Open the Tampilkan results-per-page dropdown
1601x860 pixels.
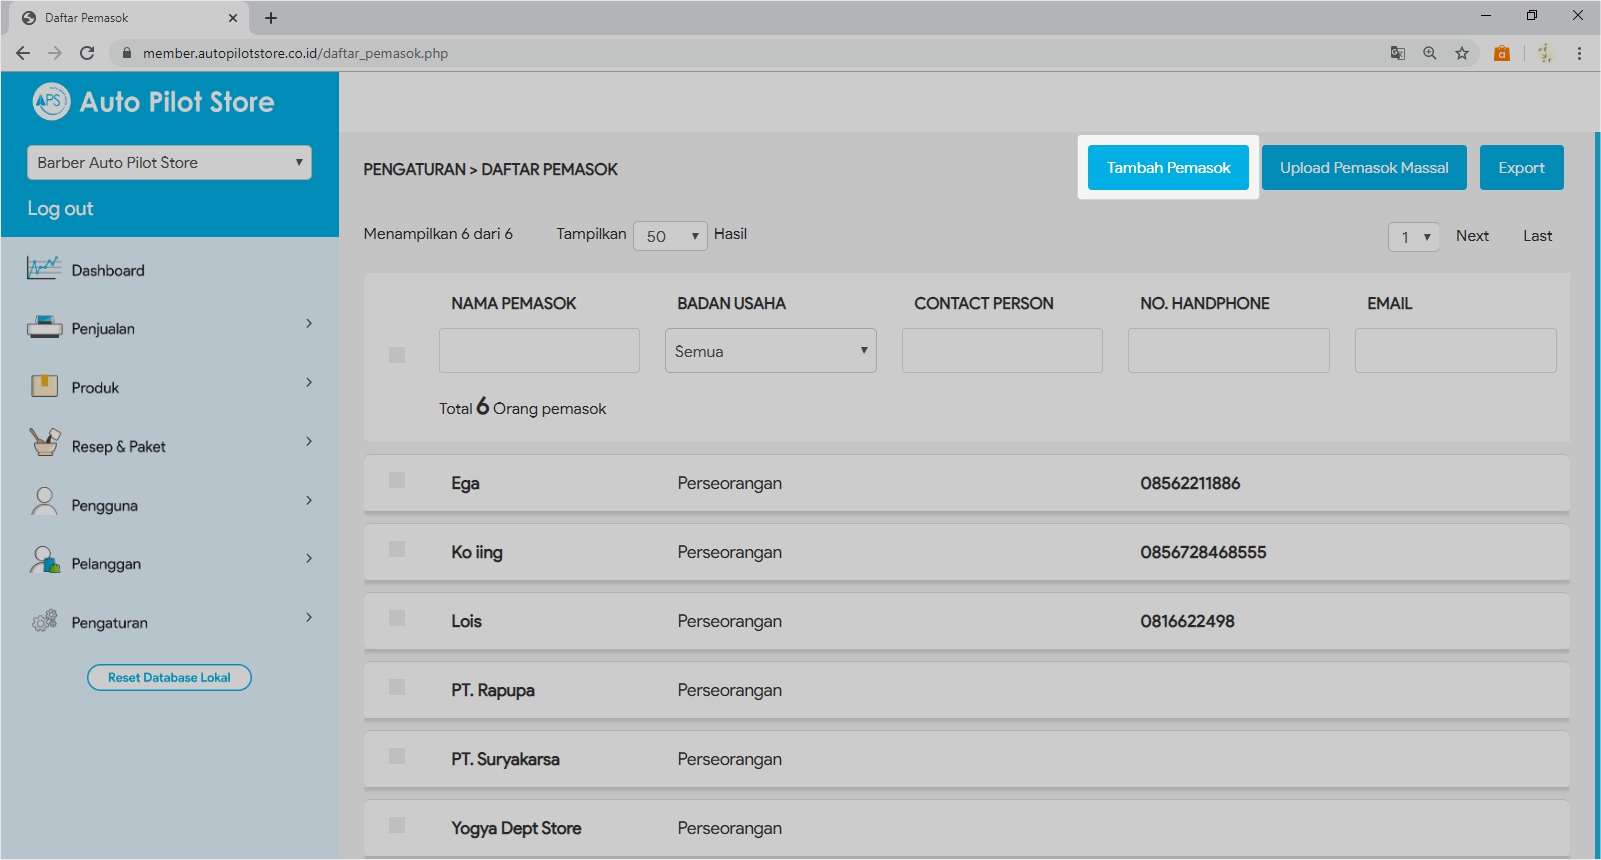[x=670, y=236]
